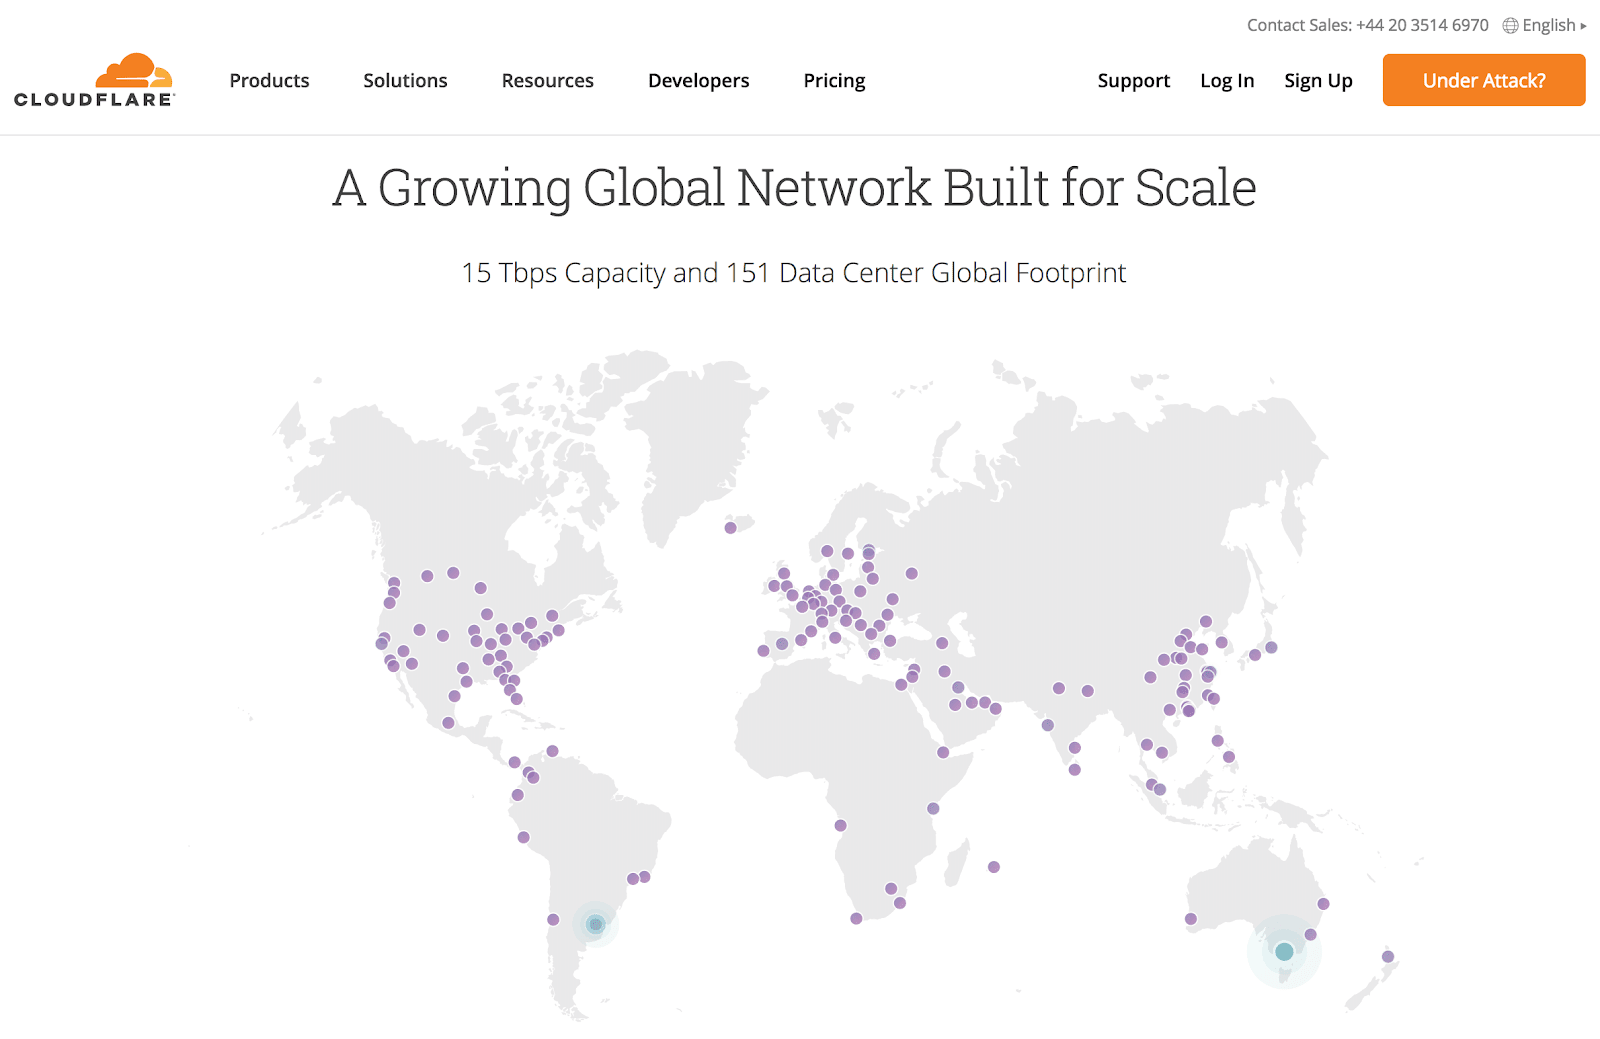Open the Products menu
This screenshot has width=1600, height=1039.
[x=269, y=81]
